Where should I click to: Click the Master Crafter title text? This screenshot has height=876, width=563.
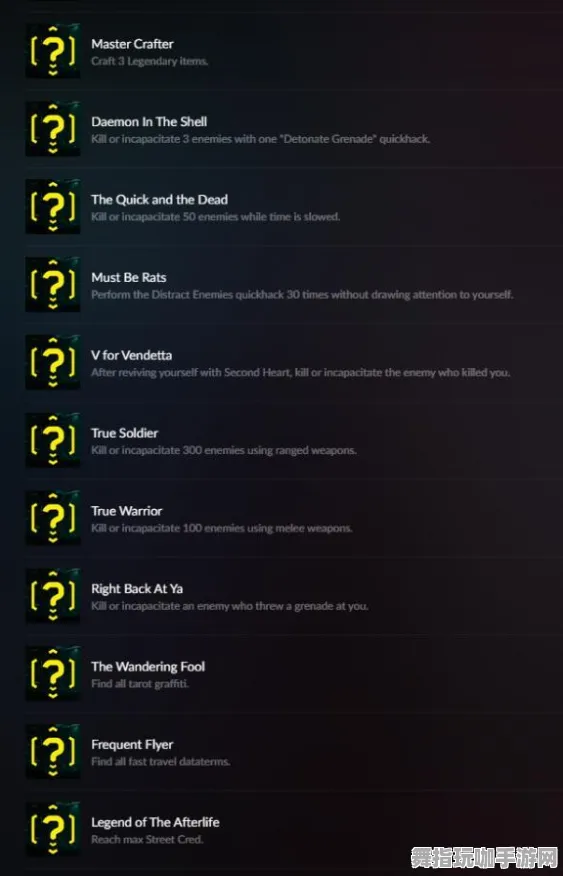132,44
